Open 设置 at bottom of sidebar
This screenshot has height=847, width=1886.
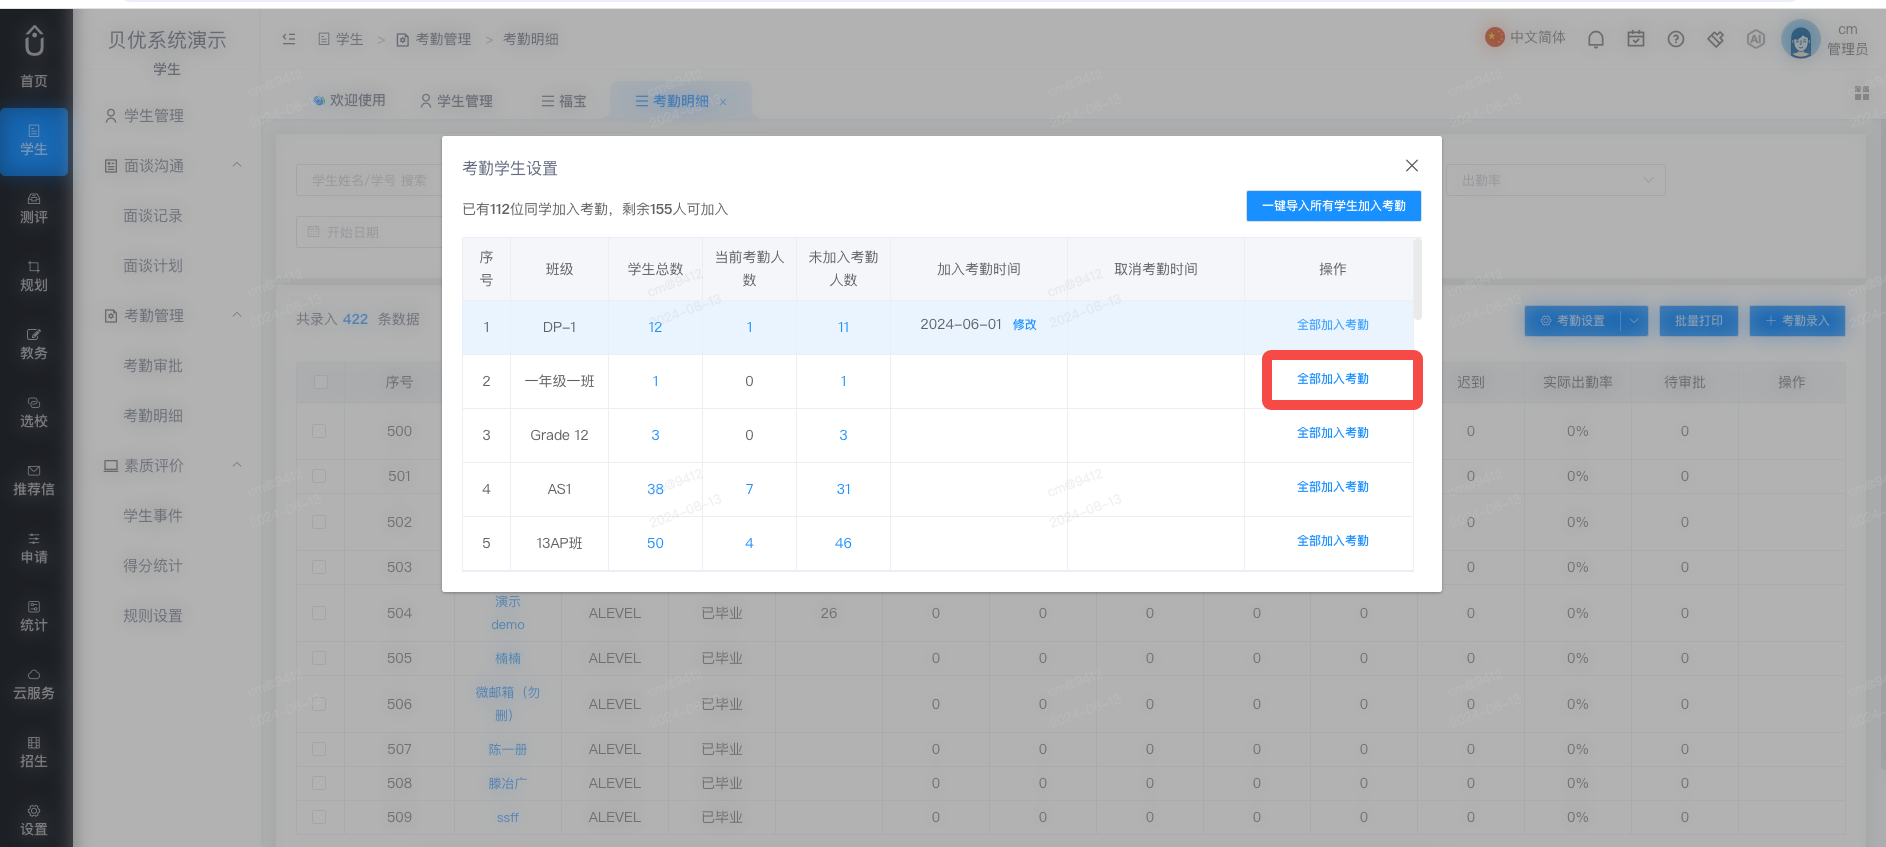point(34,820)
